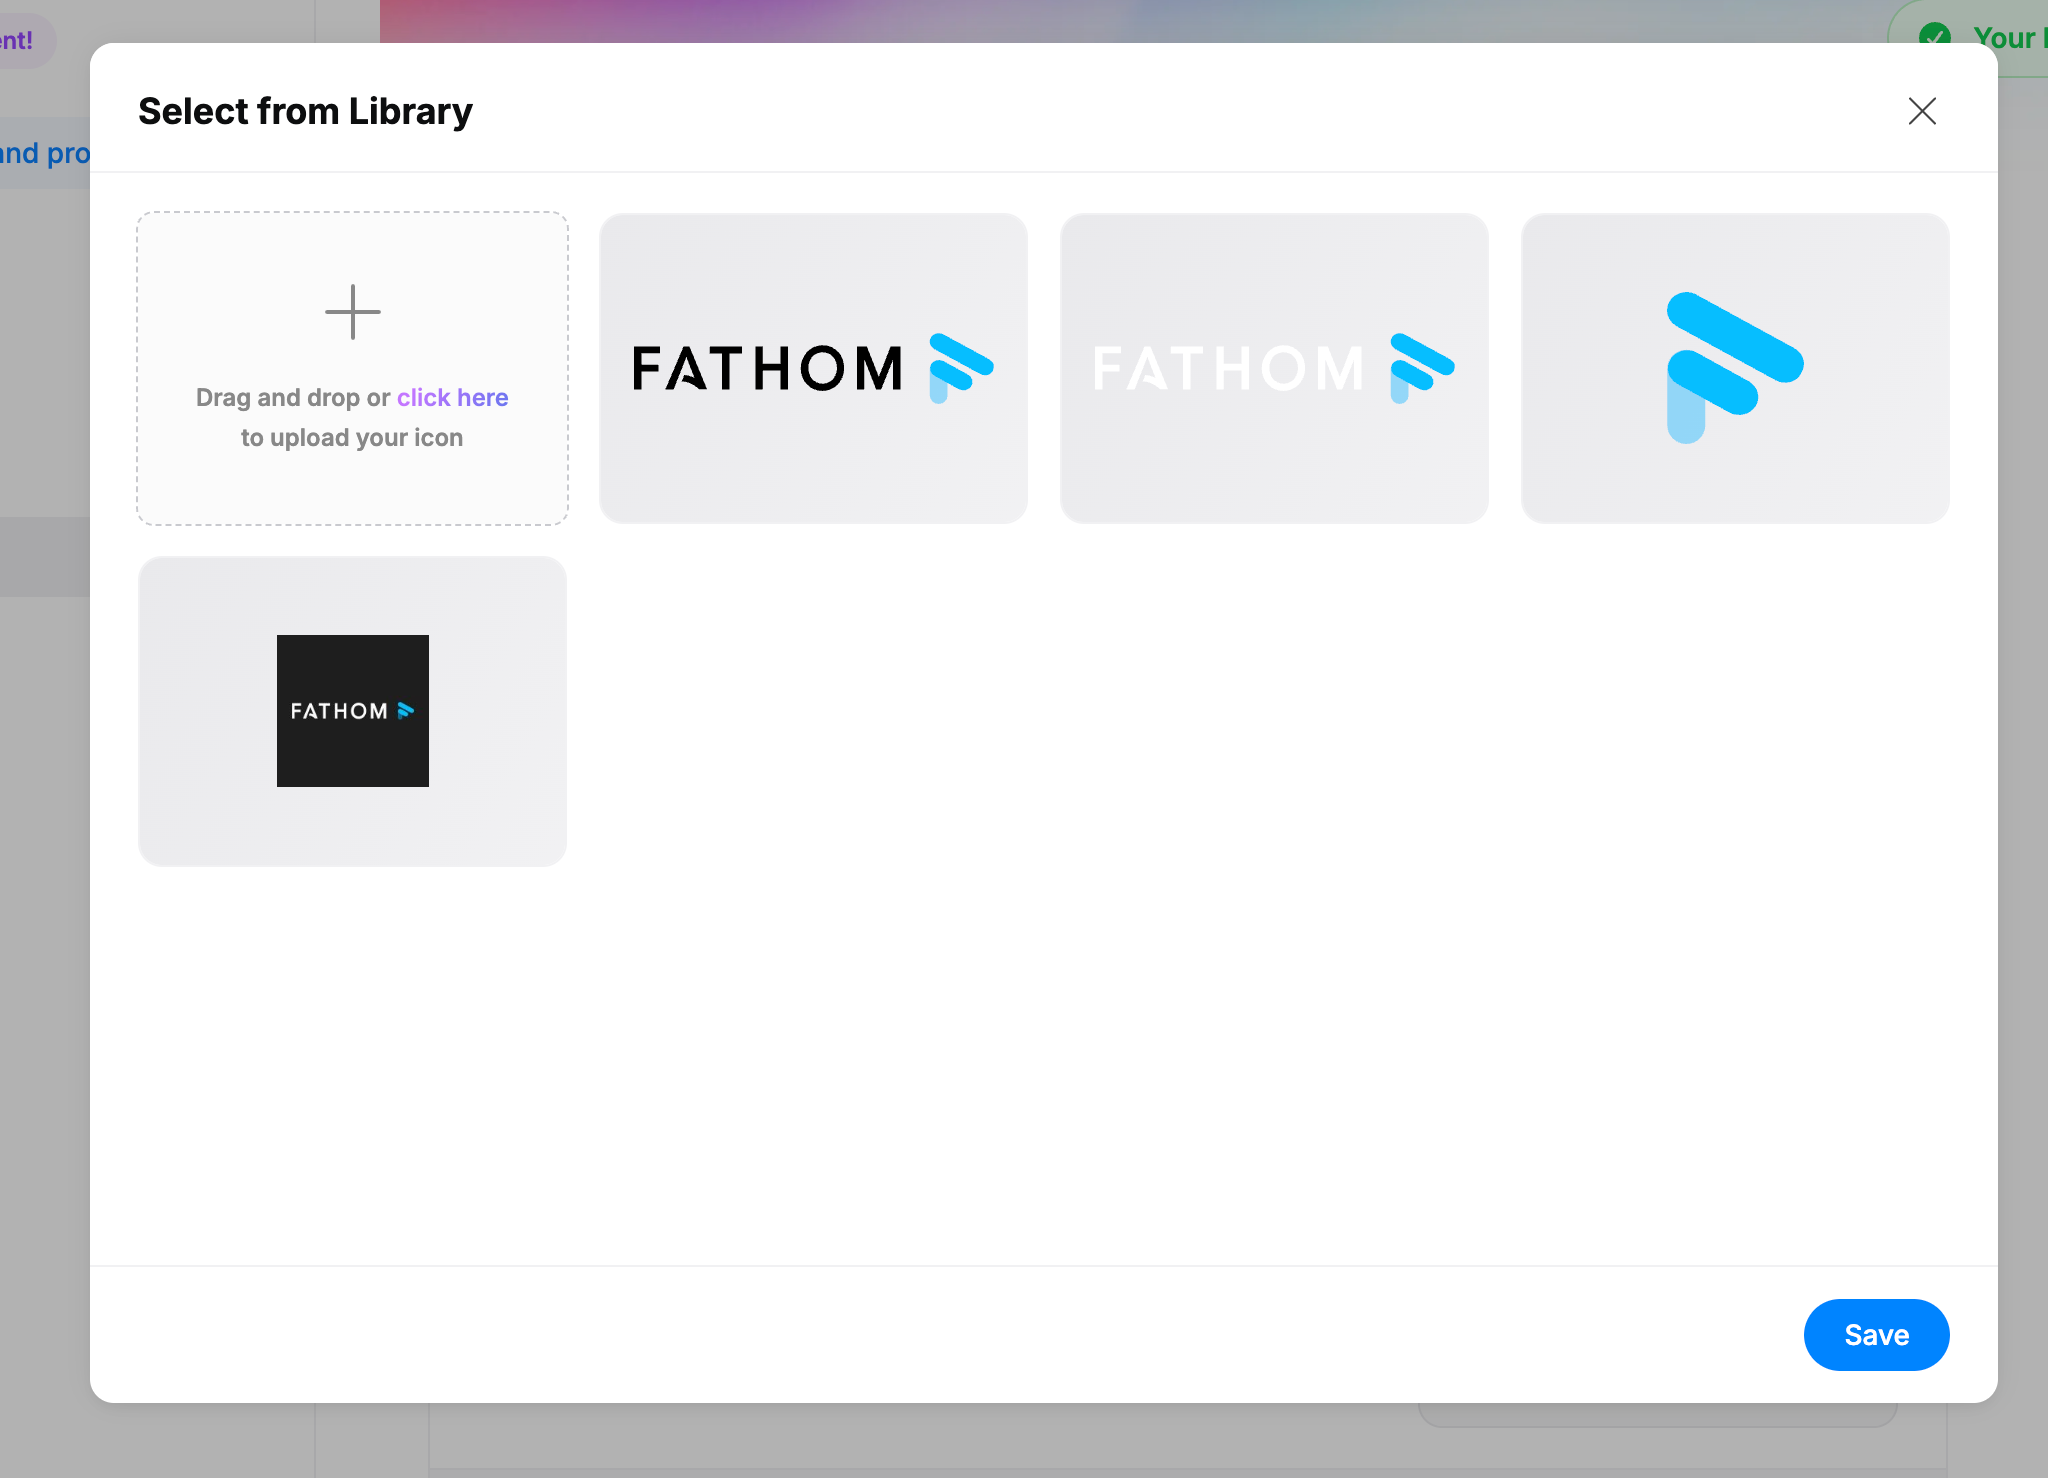Click the green 'Your' notification text

coord(2004,38)
